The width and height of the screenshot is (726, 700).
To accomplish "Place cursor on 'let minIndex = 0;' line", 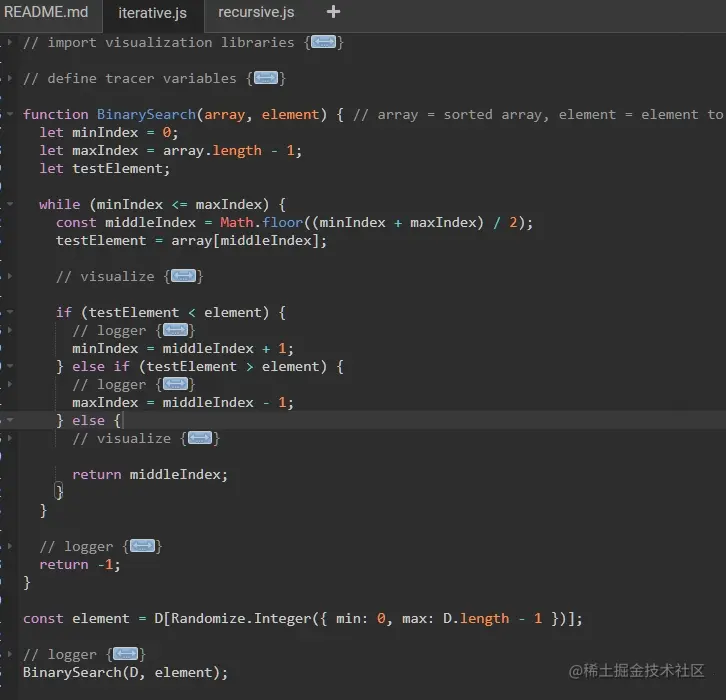I will 108,132.
